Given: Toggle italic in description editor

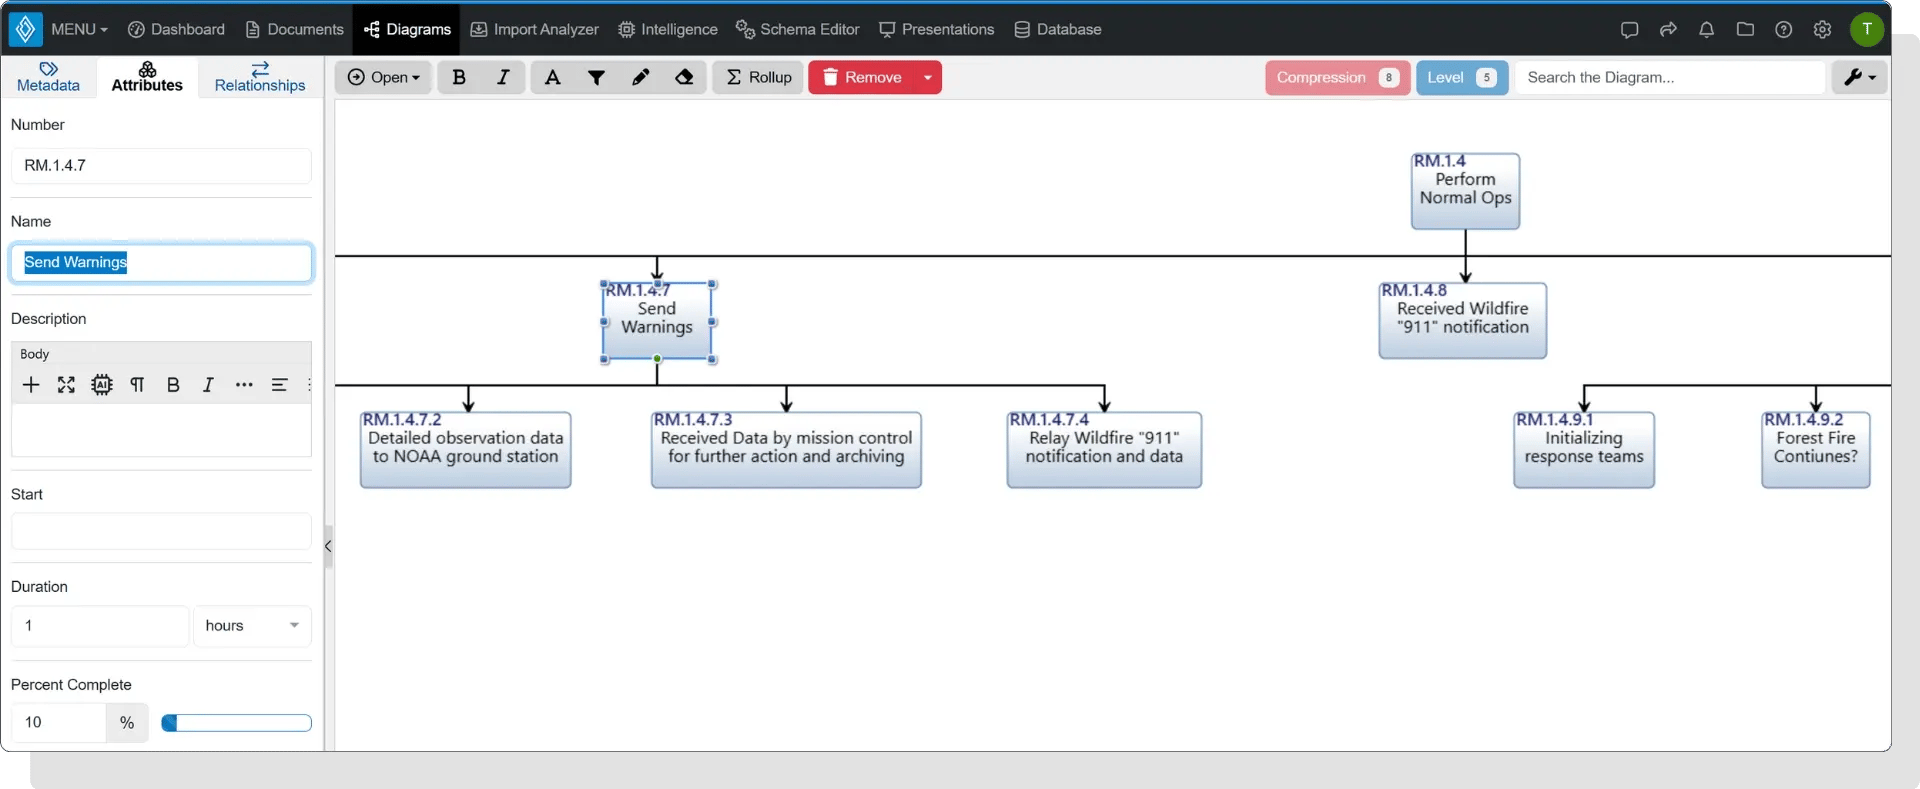Looking at the screenshot, I should click(x=208, y=385).
